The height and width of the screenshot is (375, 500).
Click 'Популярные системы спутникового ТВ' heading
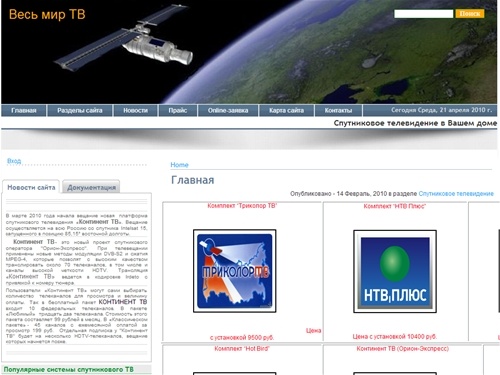click(68, 369)
